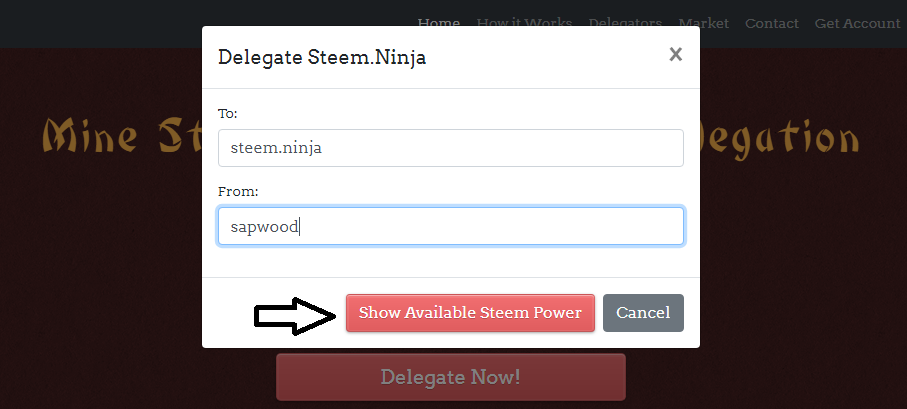Click the Delegate Steem.Ninja dialog title
This screenshot has width=907, height=409.
pos(322,57)
